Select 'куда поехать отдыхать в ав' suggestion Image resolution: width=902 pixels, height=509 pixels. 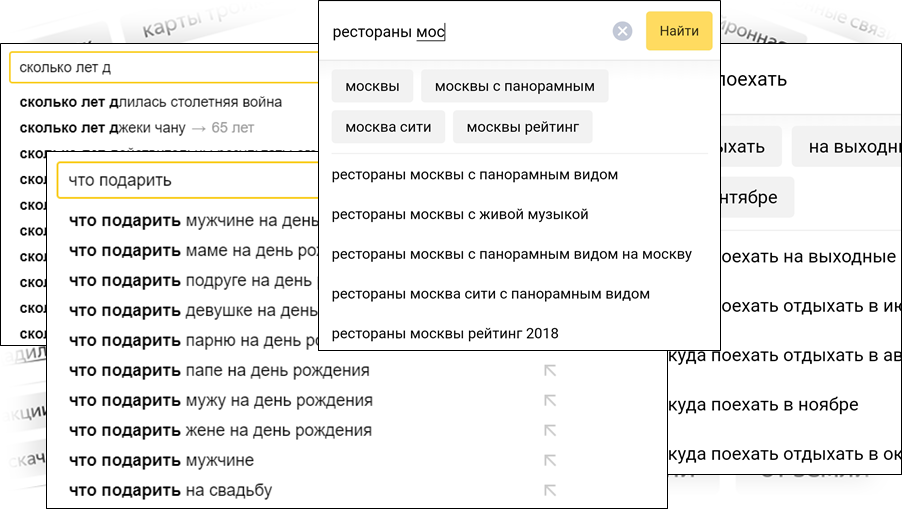click(785, 355)
